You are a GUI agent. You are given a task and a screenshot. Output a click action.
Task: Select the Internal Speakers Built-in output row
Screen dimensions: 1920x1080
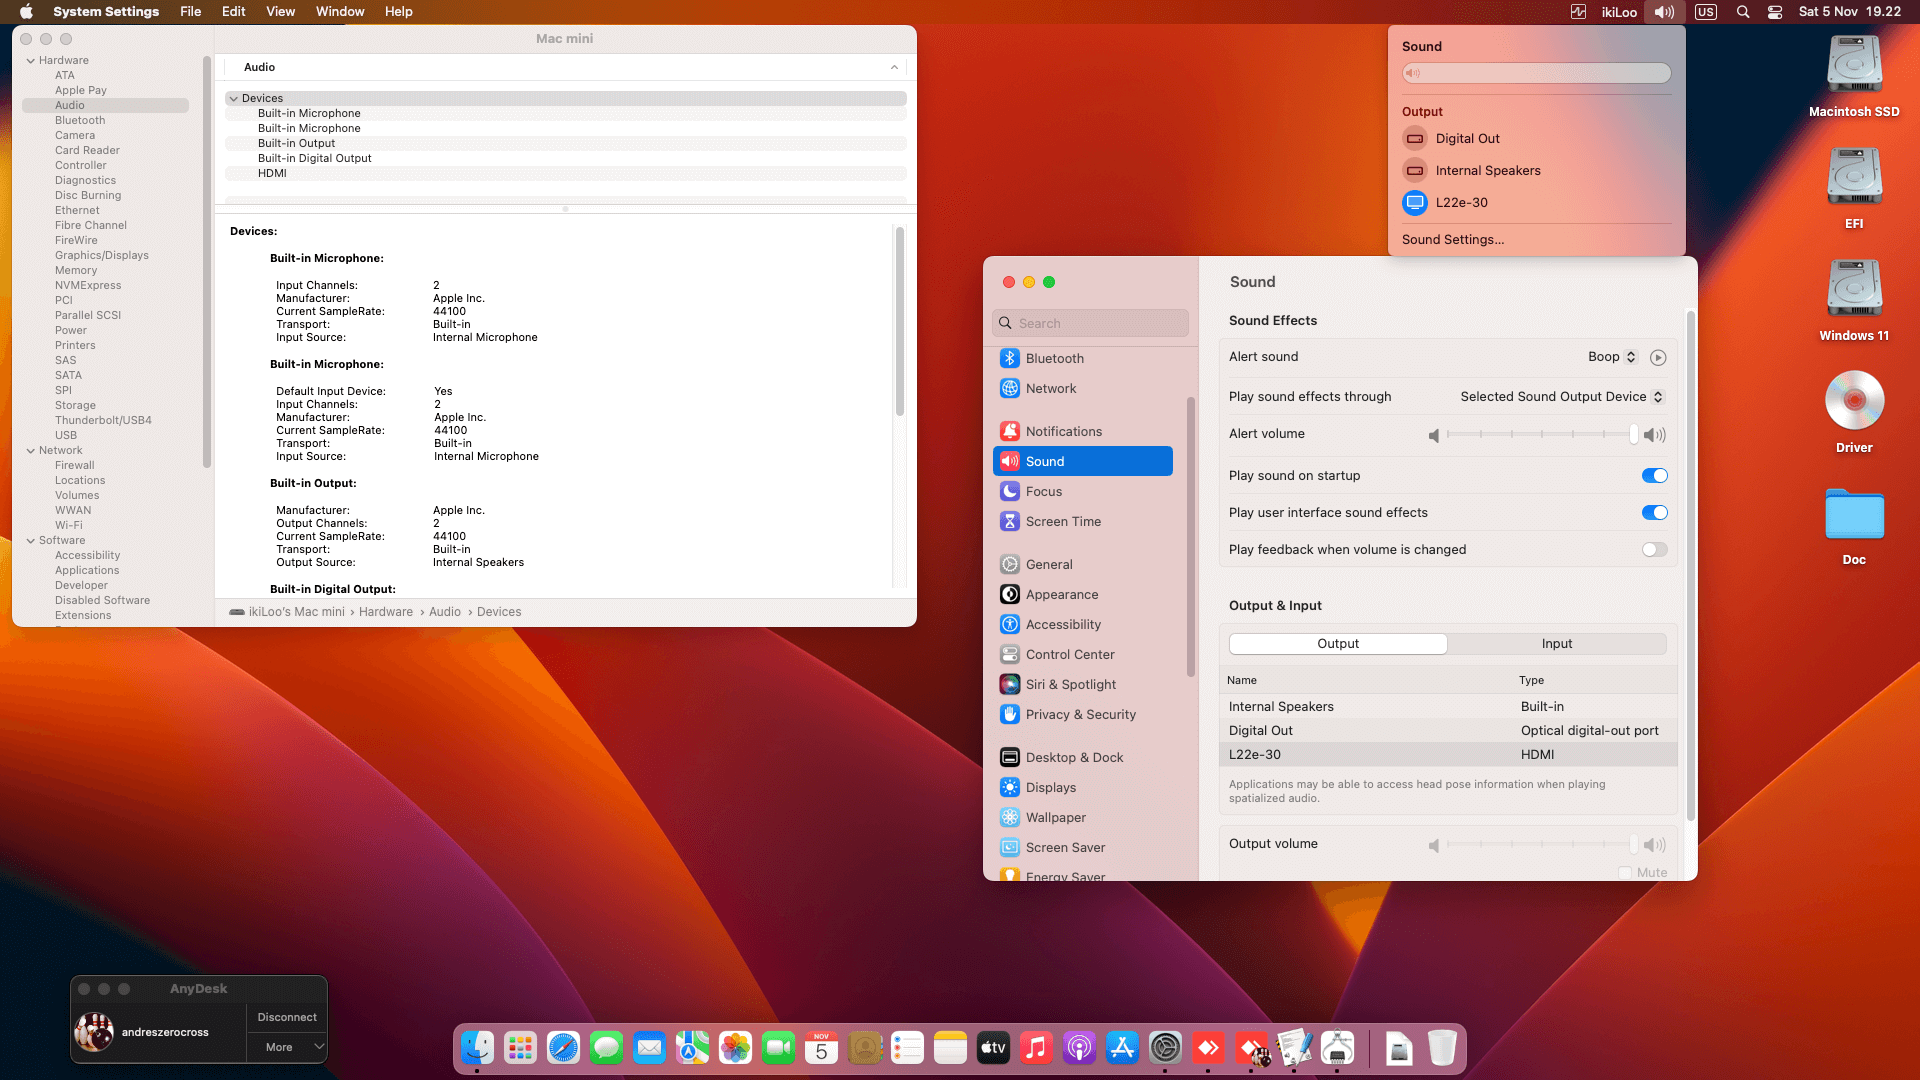tap(1448, 707)
